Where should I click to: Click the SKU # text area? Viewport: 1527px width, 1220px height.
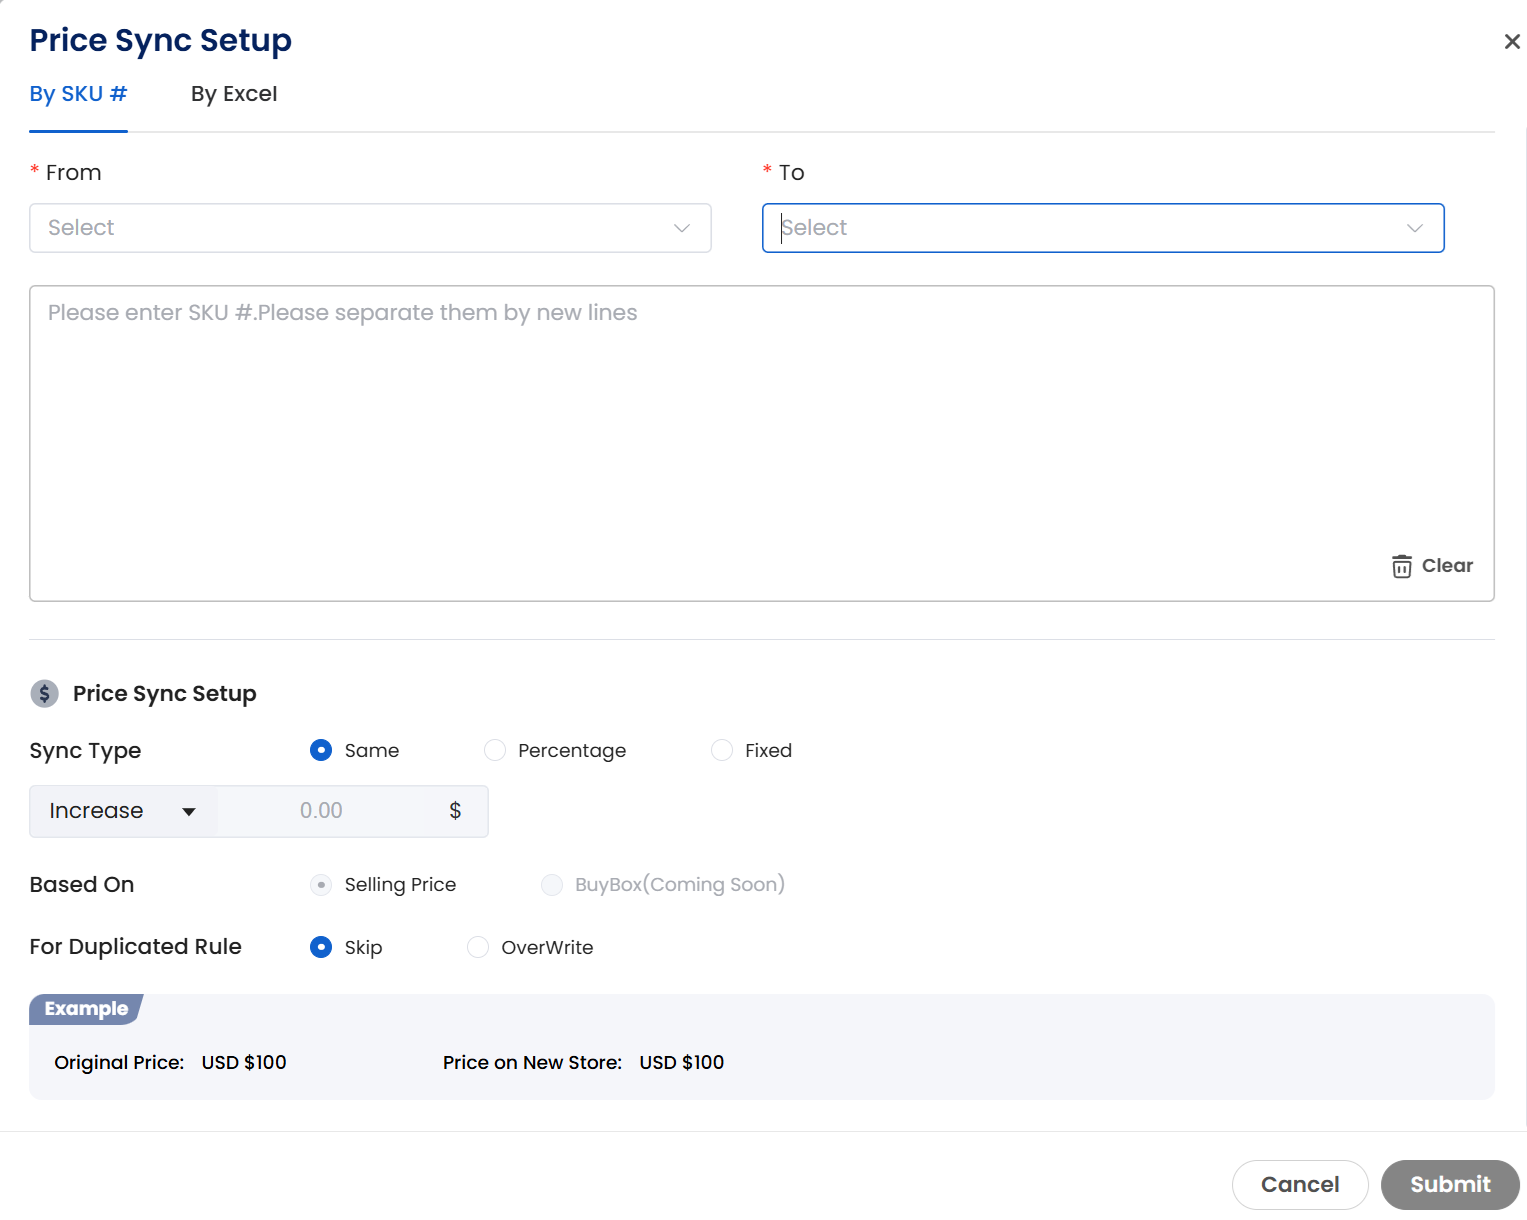[x=762, y=443]
